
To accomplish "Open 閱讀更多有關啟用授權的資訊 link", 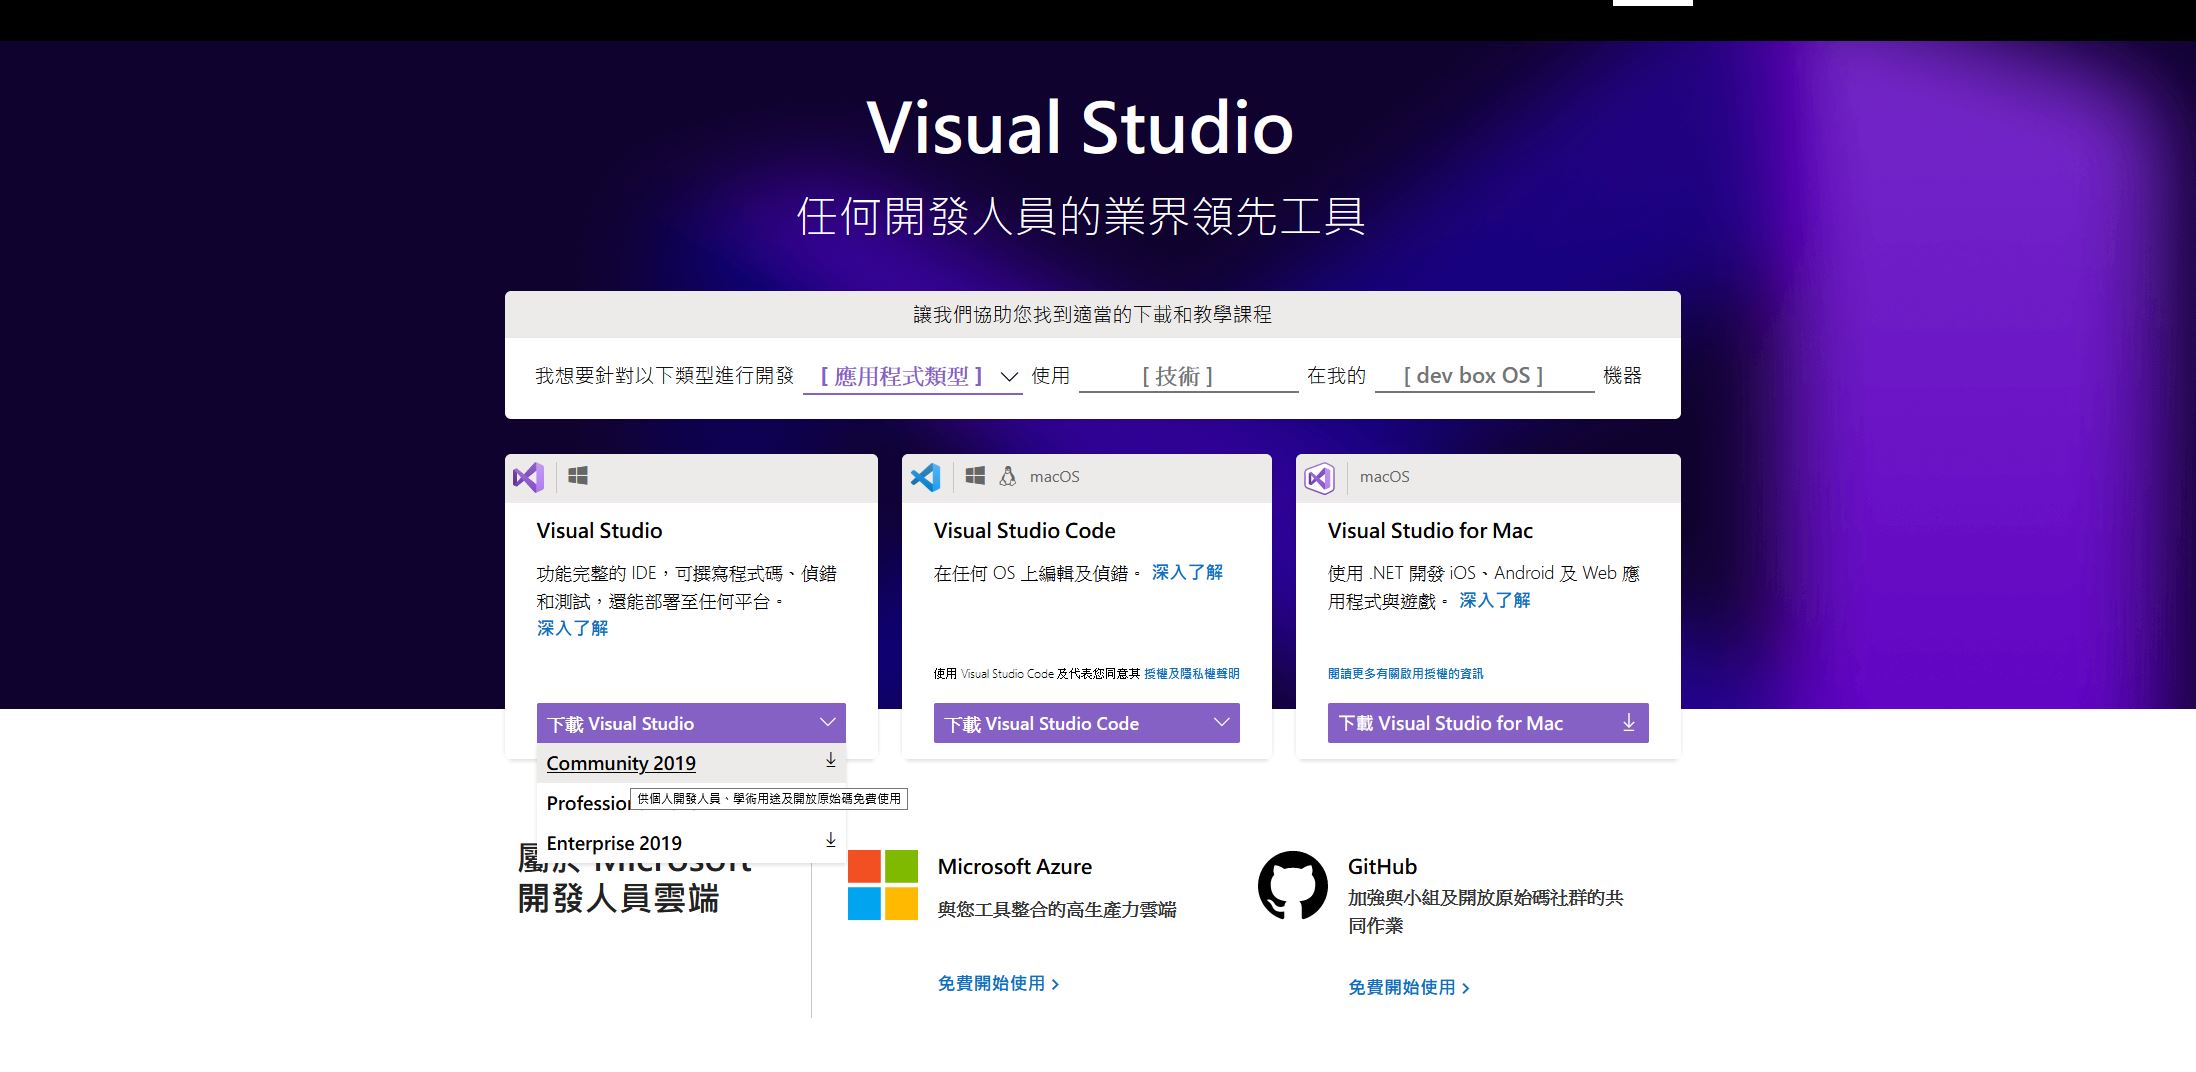I will point(1406,674).
